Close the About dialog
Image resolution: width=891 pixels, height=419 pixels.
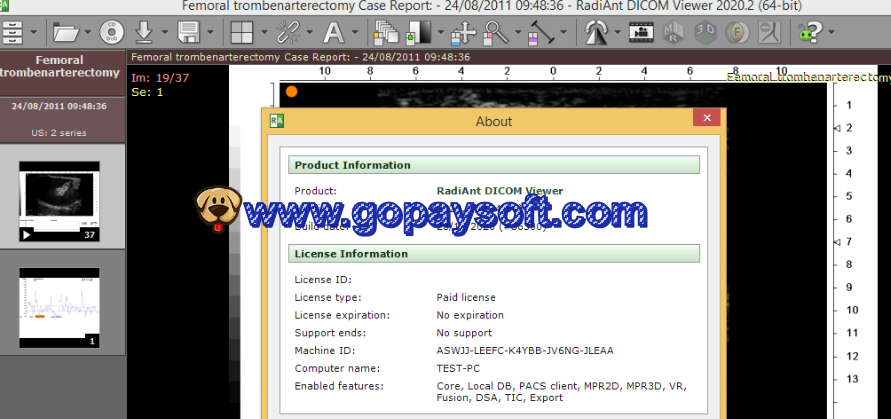click(x=707, y=118)
